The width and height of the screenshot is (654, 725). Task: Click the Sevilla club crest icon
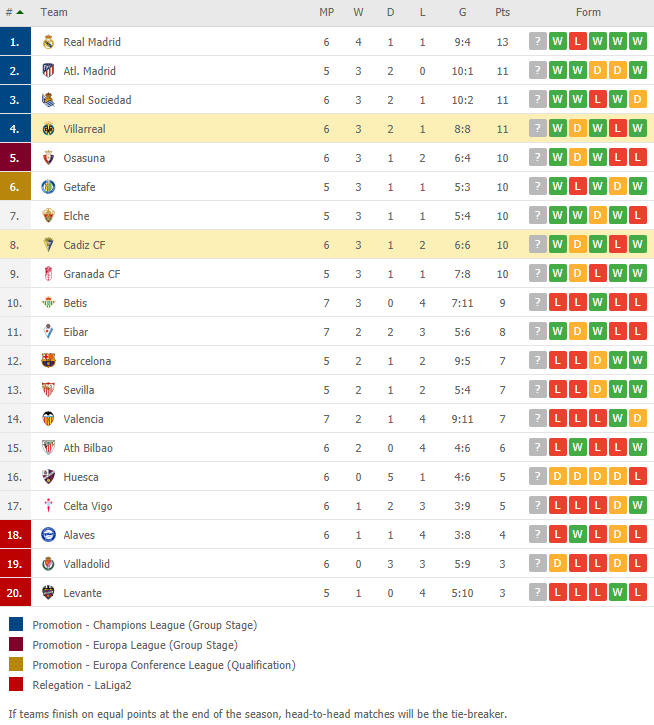pyautogui.click(x=48, y=390)
